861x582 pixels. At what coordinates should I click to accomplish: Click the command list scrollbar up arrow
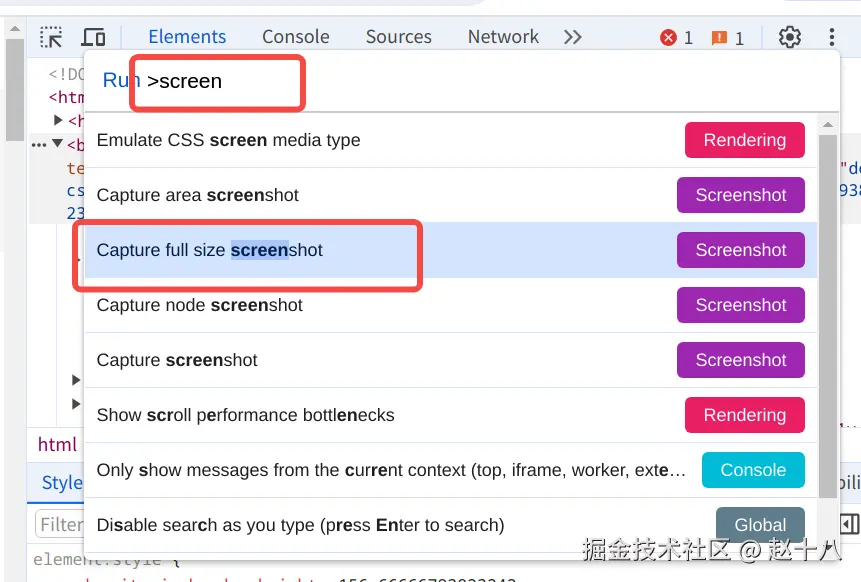828,125
